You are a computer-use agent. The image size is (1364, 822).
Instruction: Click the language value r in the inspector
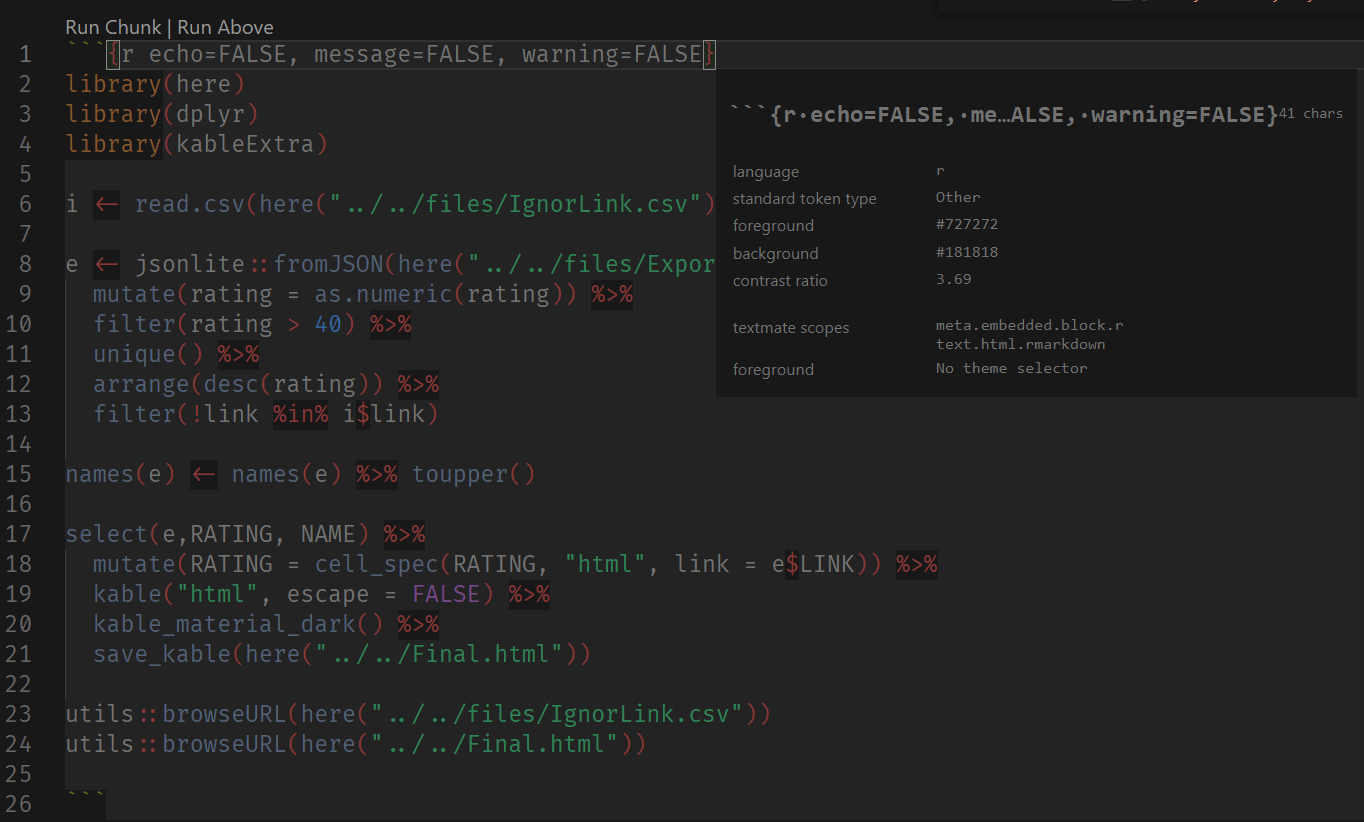pyautogui.click(x=940, y=171)
